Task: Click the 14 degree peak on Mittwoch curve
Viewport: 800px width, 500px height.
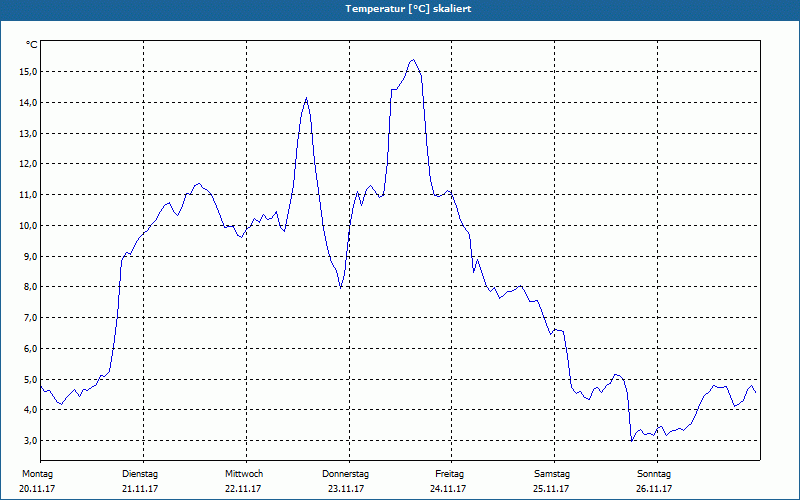Action: [x=306, y=98]
